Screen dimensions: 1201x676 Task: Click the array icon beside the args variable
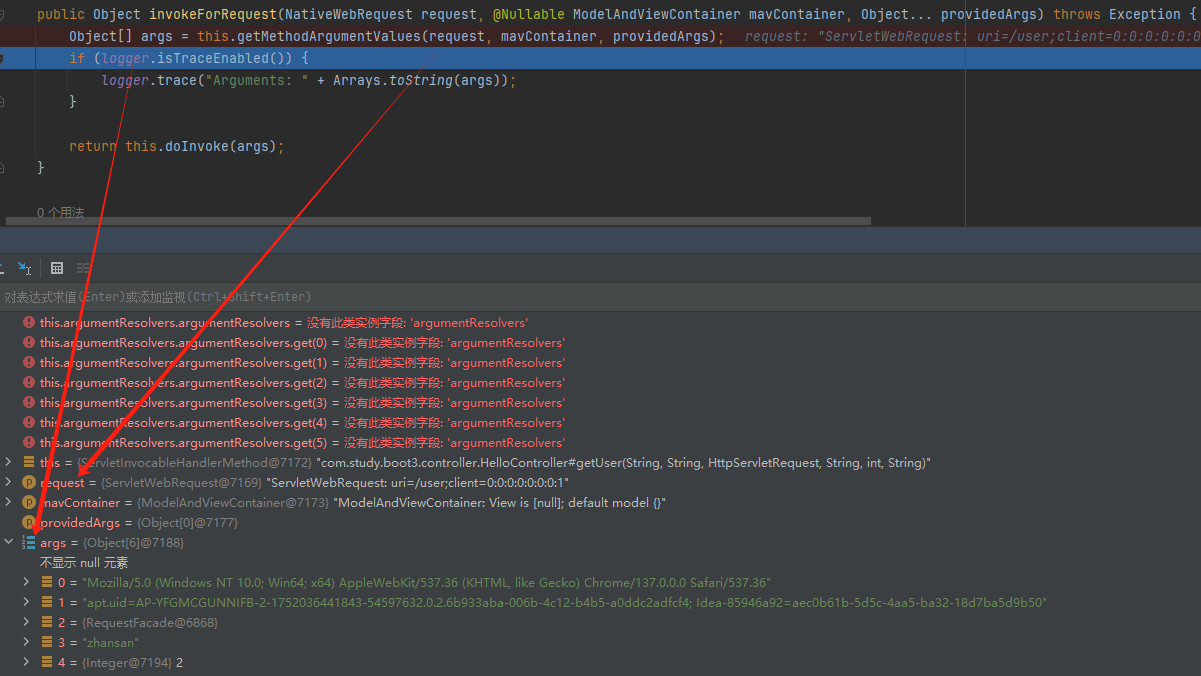click(x=29, y=543)
